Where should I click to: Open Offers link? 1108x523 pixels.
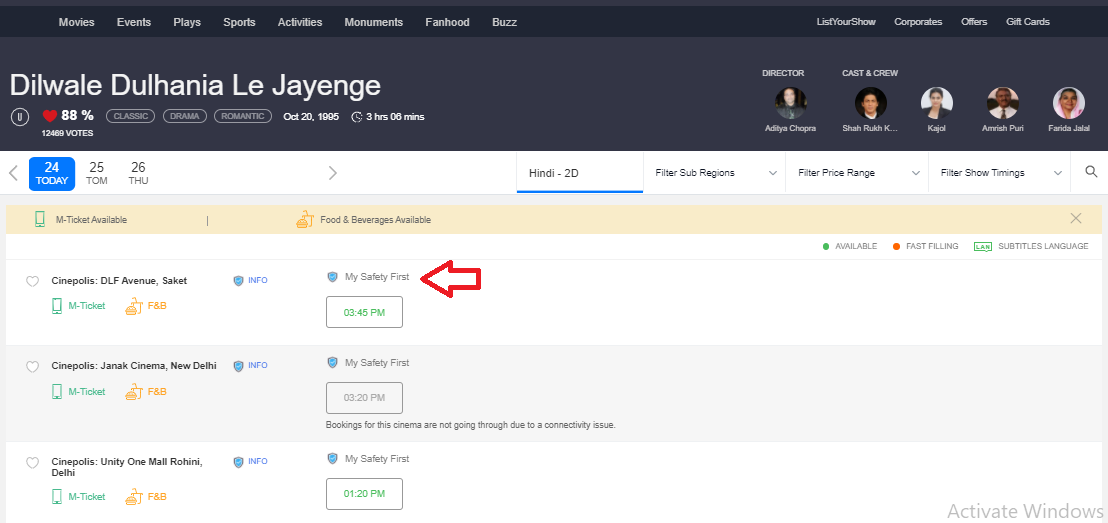(x=974, y=22)
